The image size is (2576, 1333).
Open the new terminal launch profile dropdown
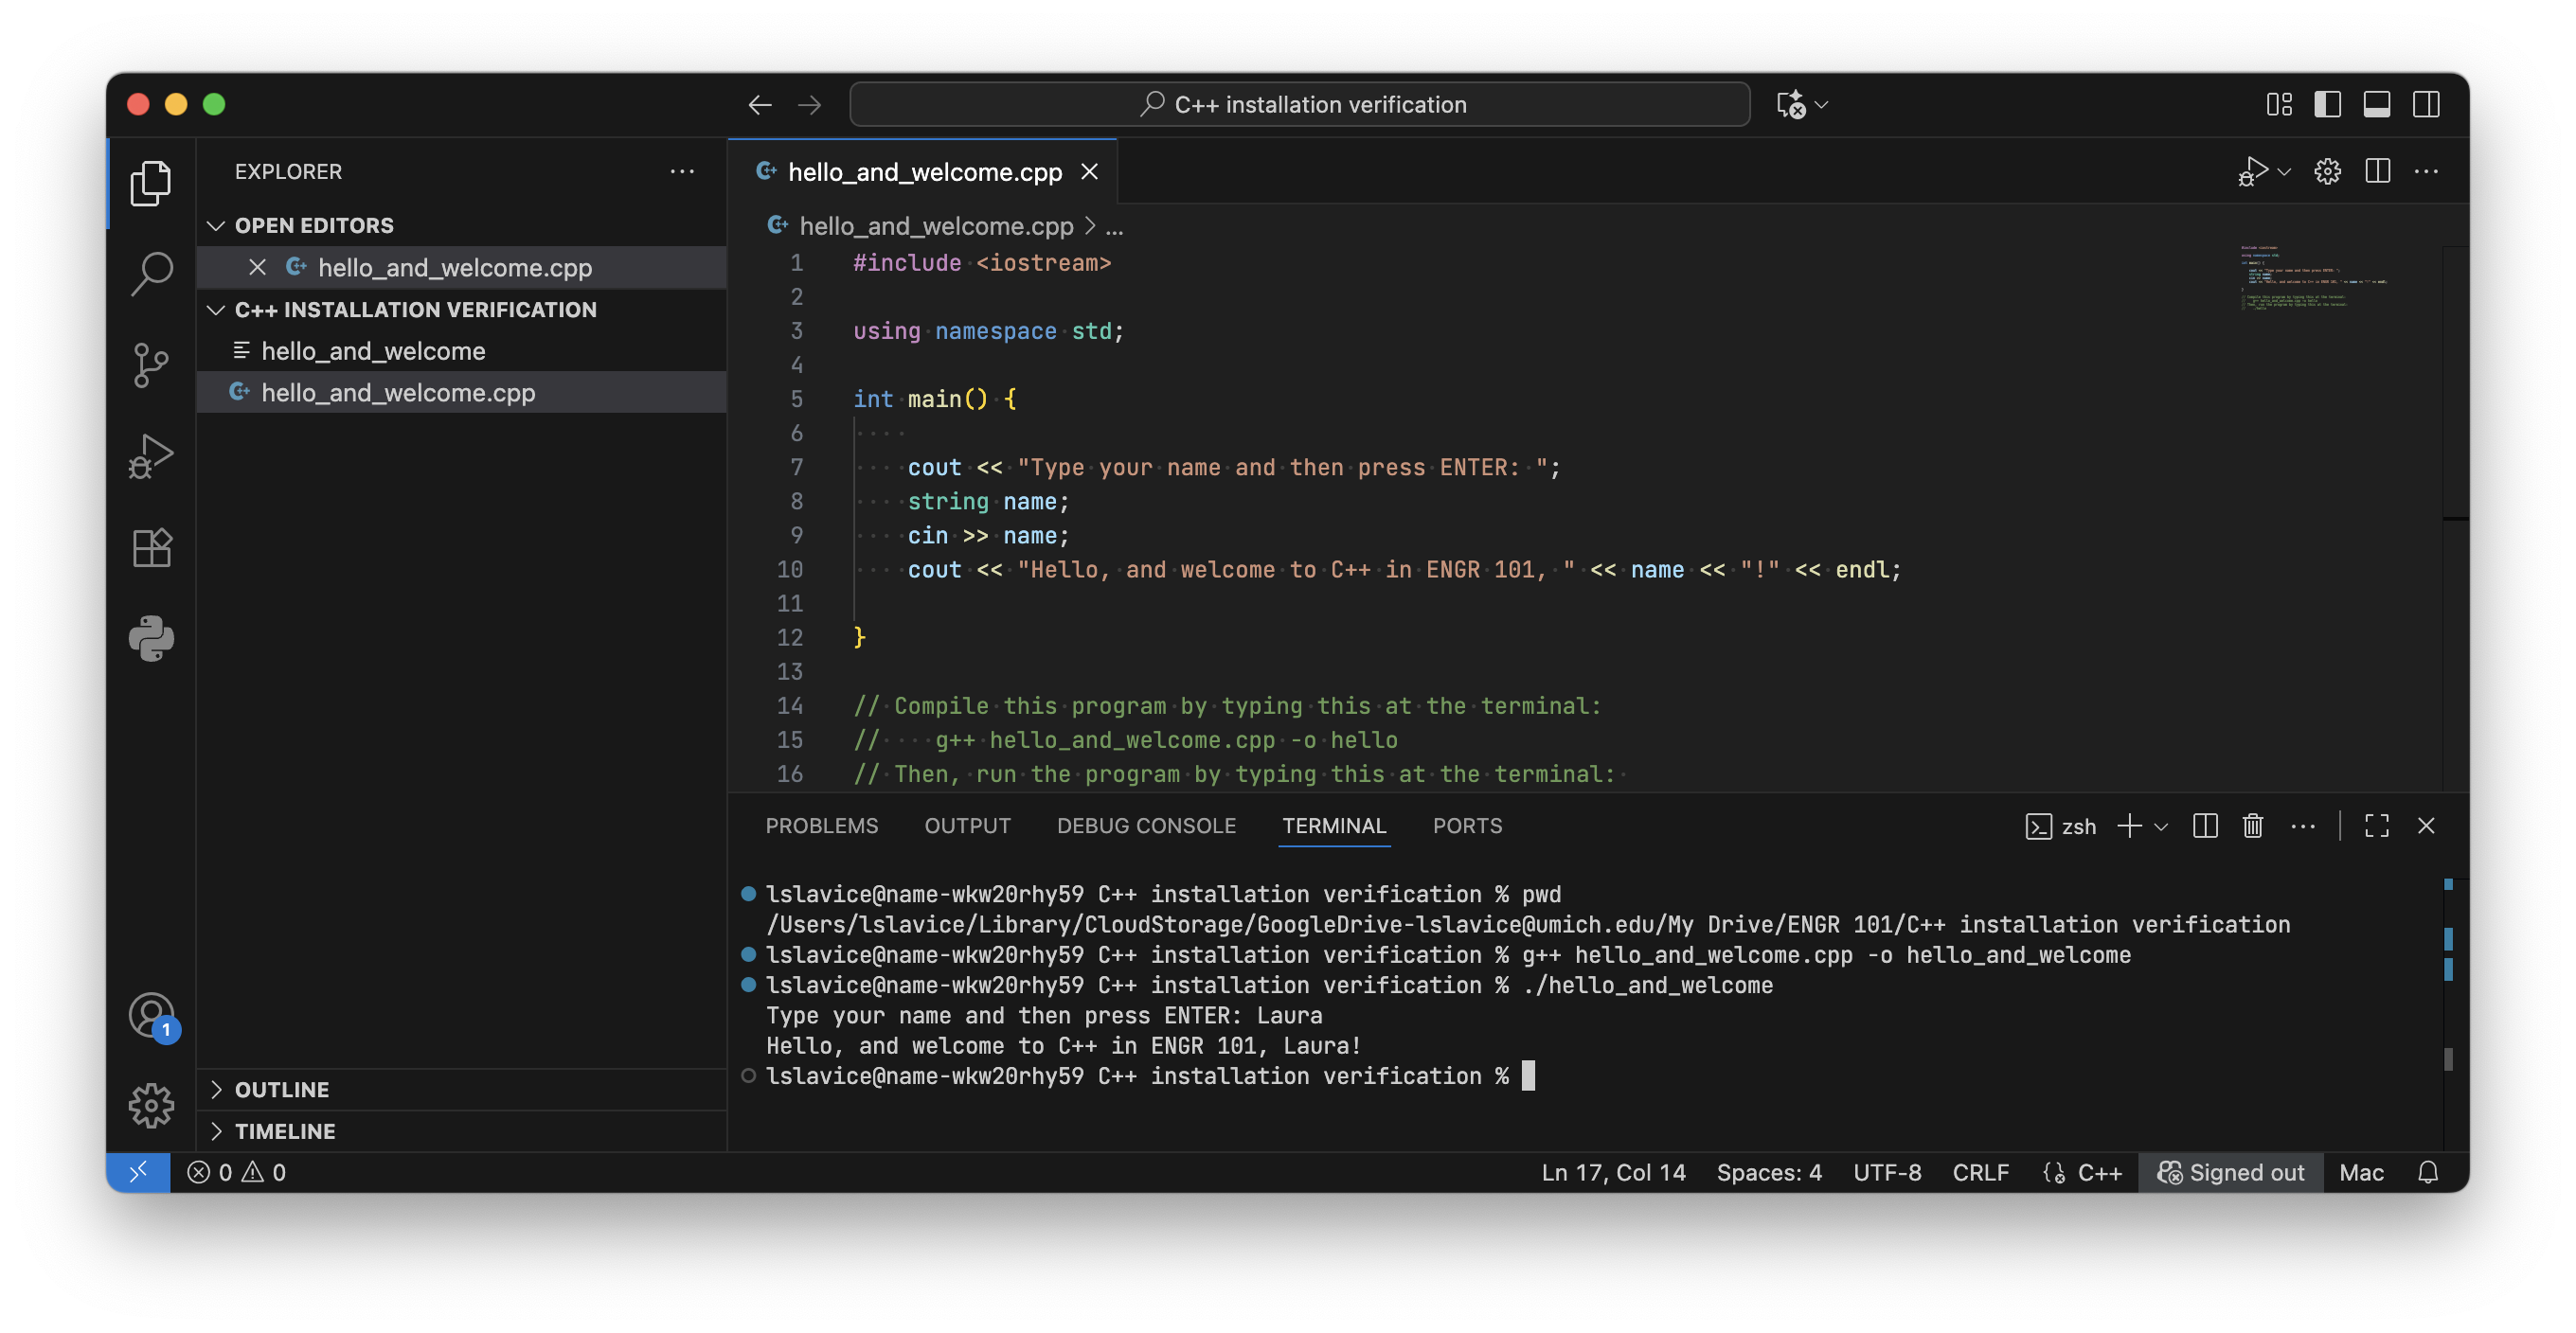[2161, 827]
